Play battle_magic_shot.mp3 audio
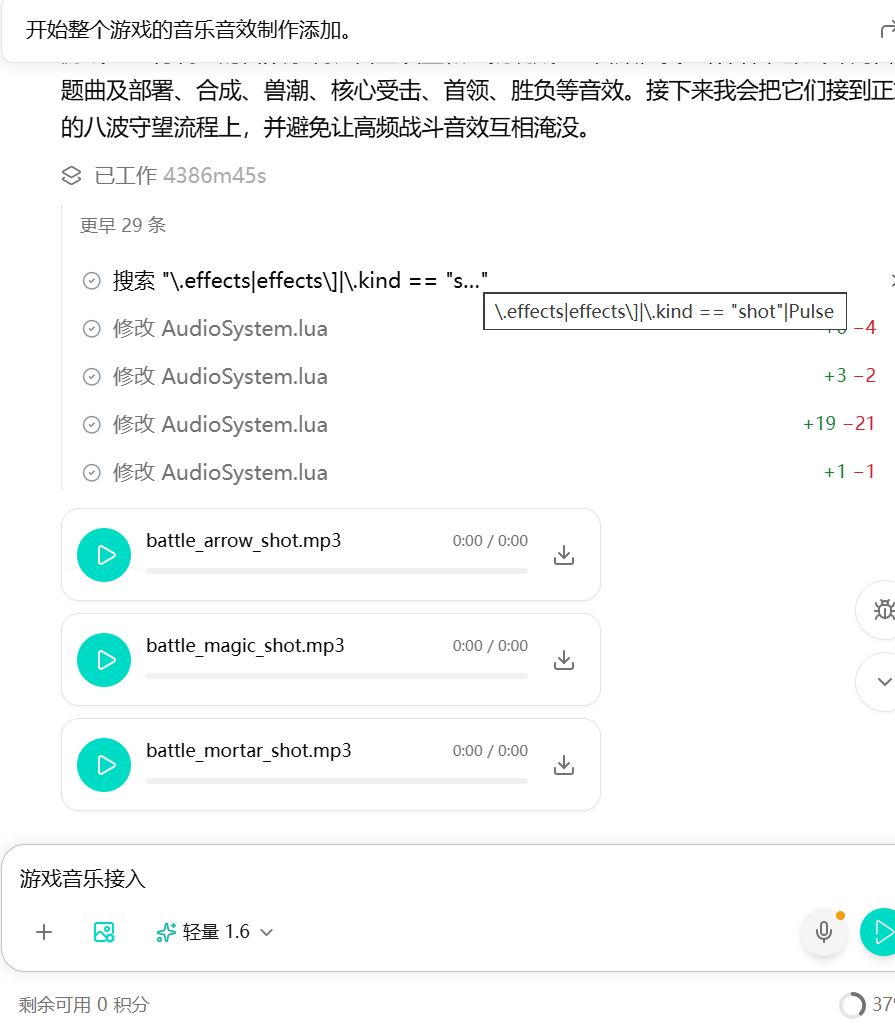 coord(104,660)
